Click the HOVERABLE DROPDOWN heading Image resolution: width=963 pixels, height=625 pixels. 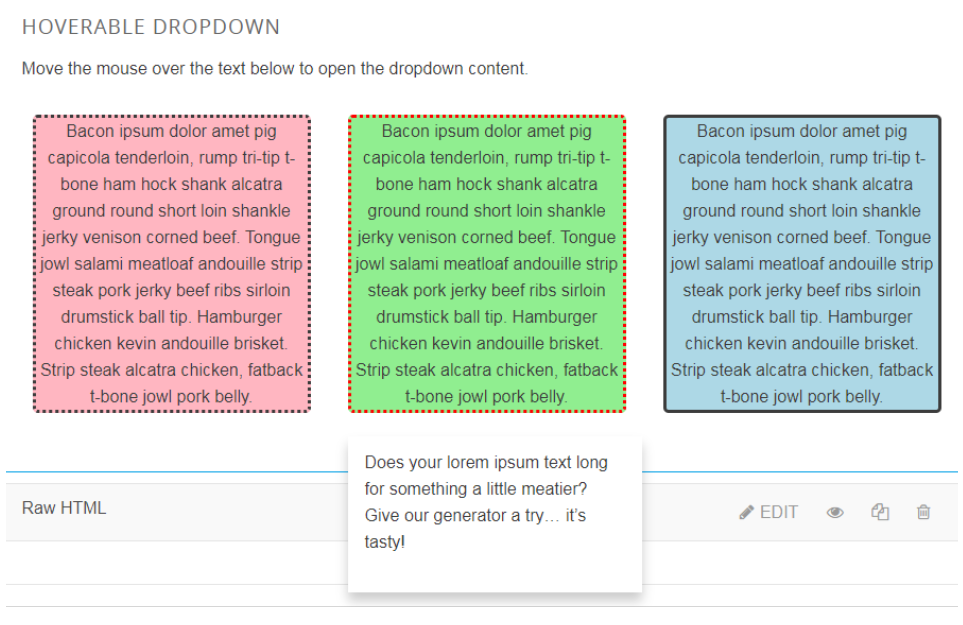coord(150,27)
